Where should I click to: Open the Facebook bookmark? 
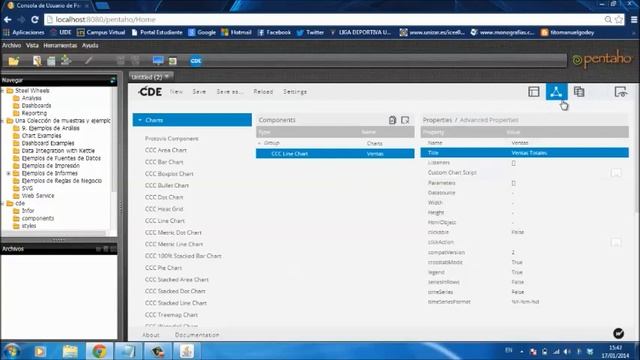[274, 32]
